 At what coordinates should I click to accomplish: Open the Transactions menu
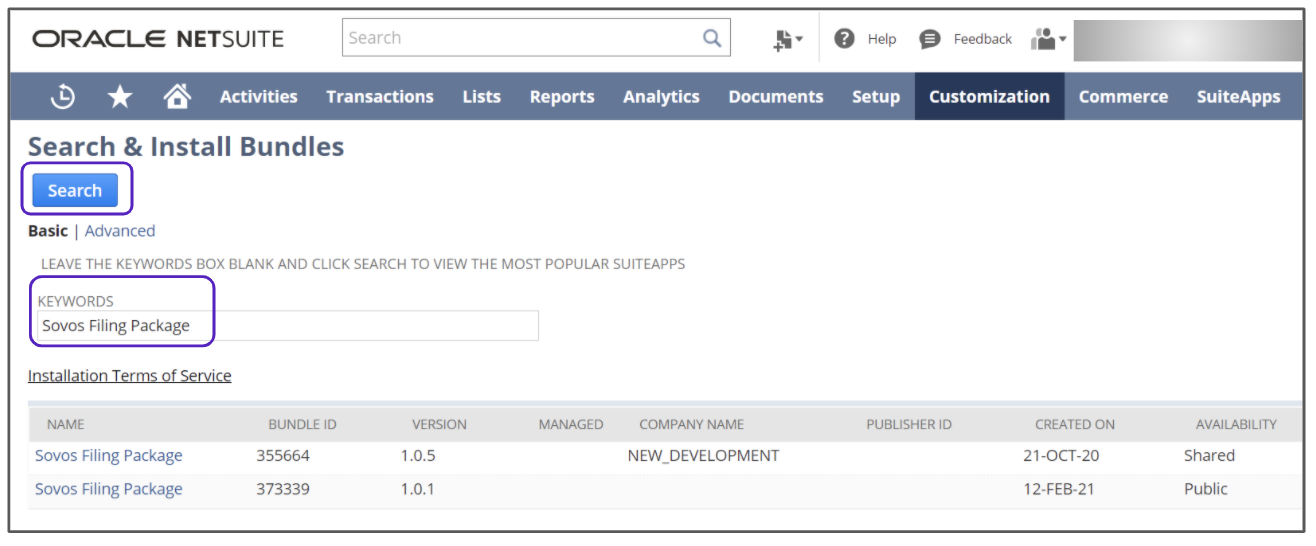(x=380, y=96)
